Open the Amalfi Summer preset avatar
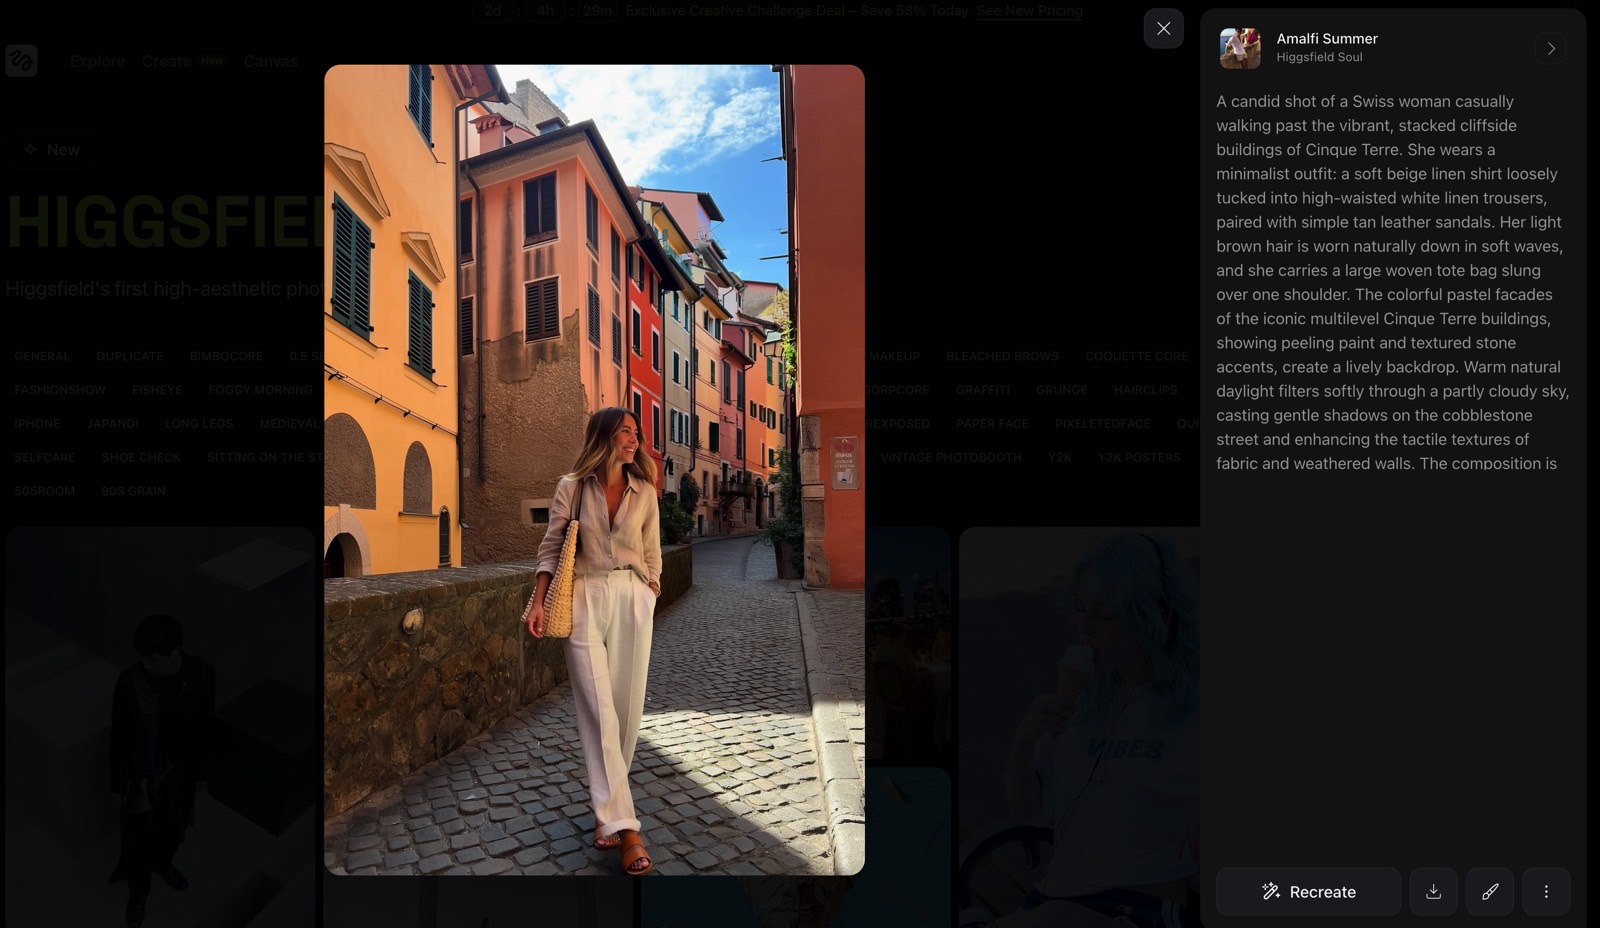This screenshot has height=928, width=1600. pyautogui.click(x=1240, y=48)
